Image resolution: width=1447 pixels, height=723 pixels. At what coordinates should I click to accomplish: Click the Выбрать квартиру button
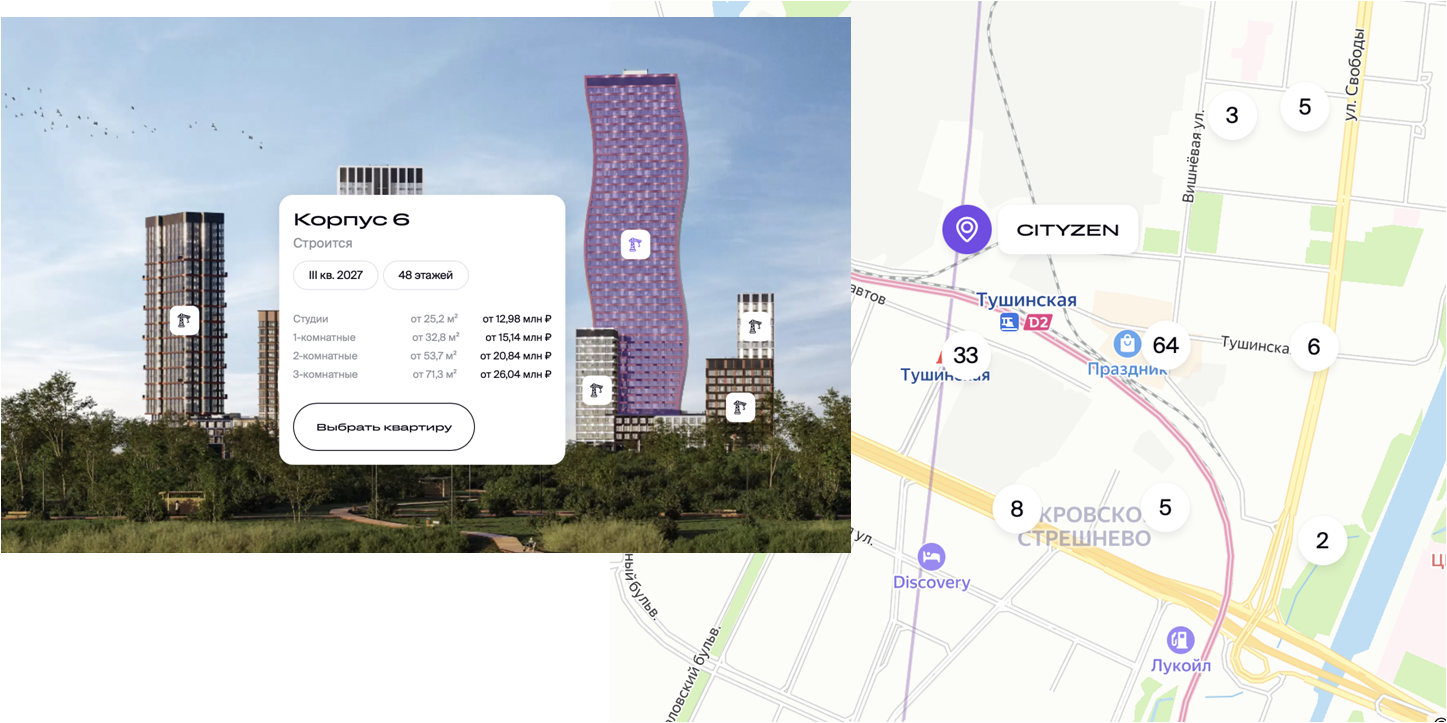point(384,427)
